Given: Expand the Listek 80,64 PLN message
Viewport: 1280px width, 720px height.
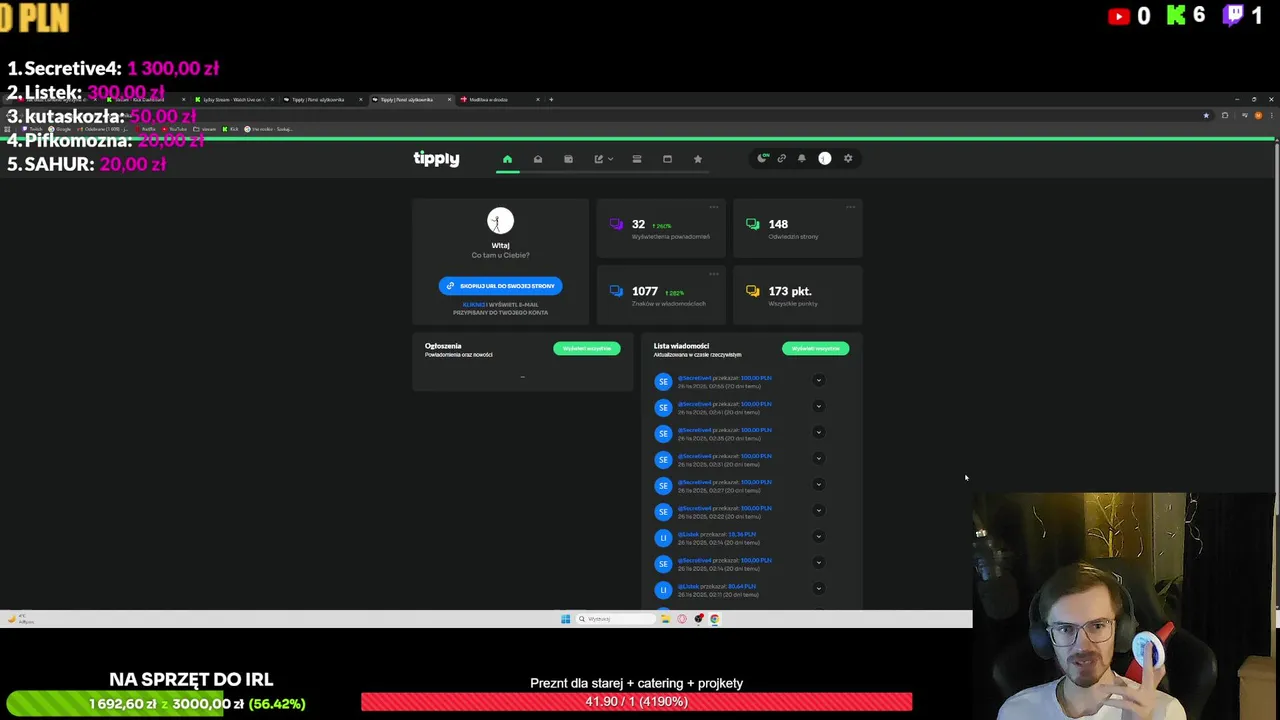Looking at the screenshot, I should (x=818, y=588).
